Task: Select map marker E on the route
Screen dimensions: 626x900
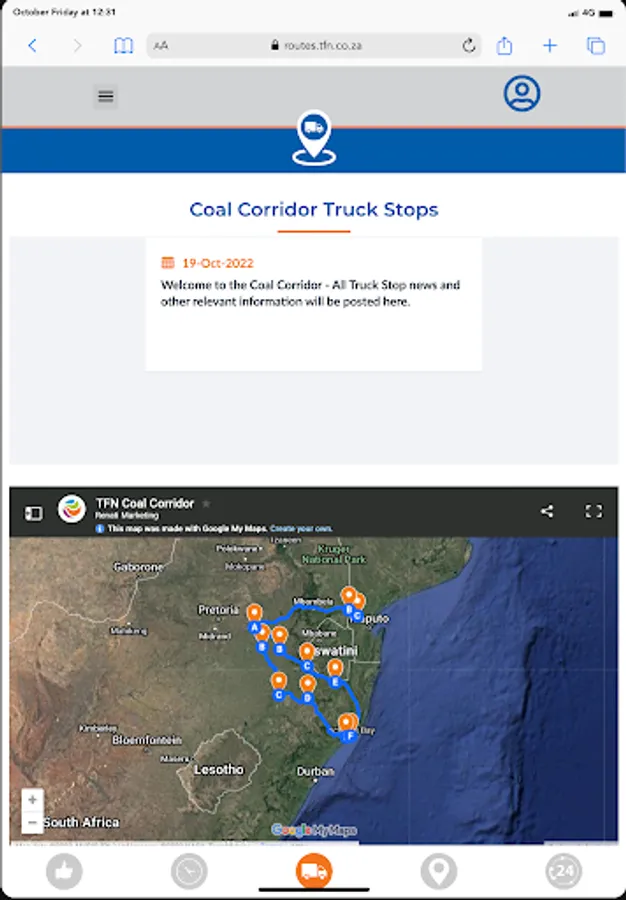Action: click(335, 673)
